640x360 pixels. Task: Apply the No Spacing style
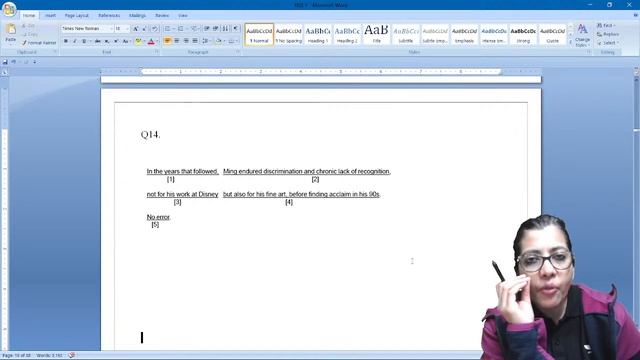click(x=289, y=34)
